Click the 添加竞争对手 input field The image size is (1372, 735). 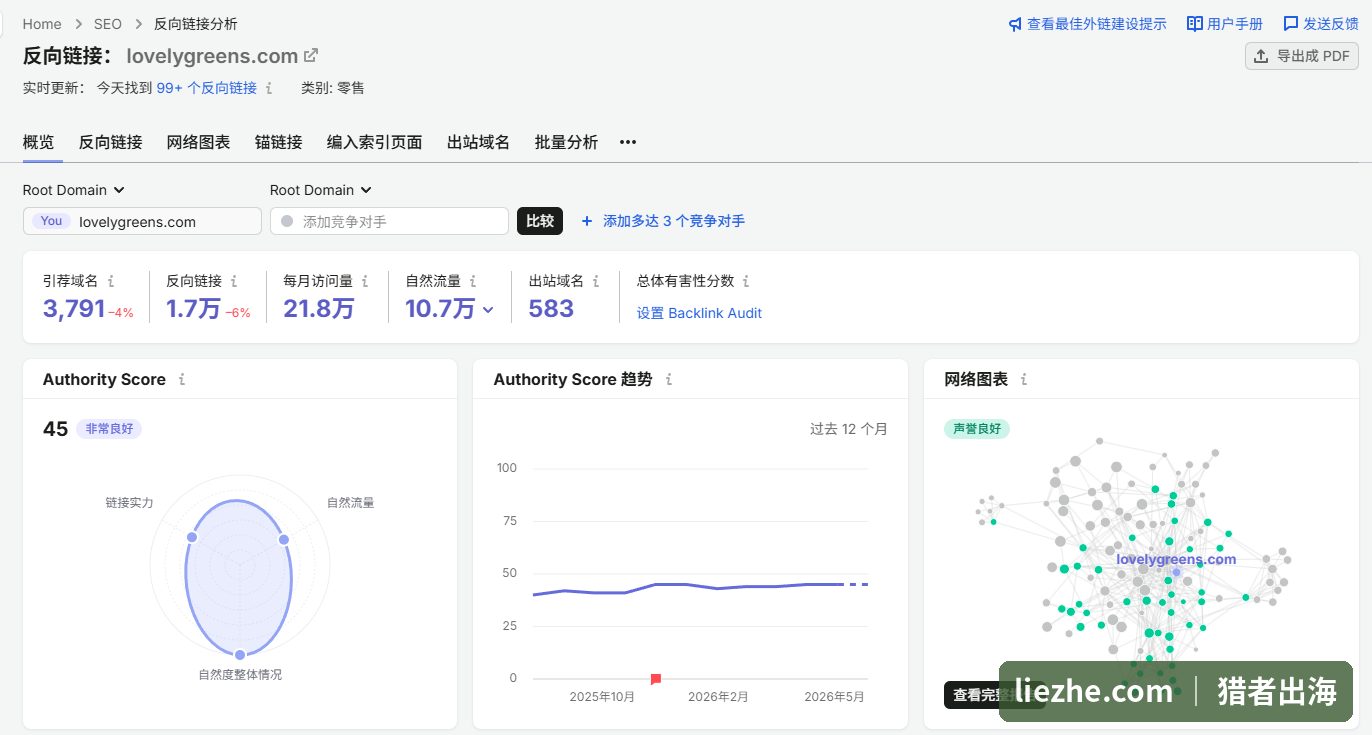pos(389,221)
